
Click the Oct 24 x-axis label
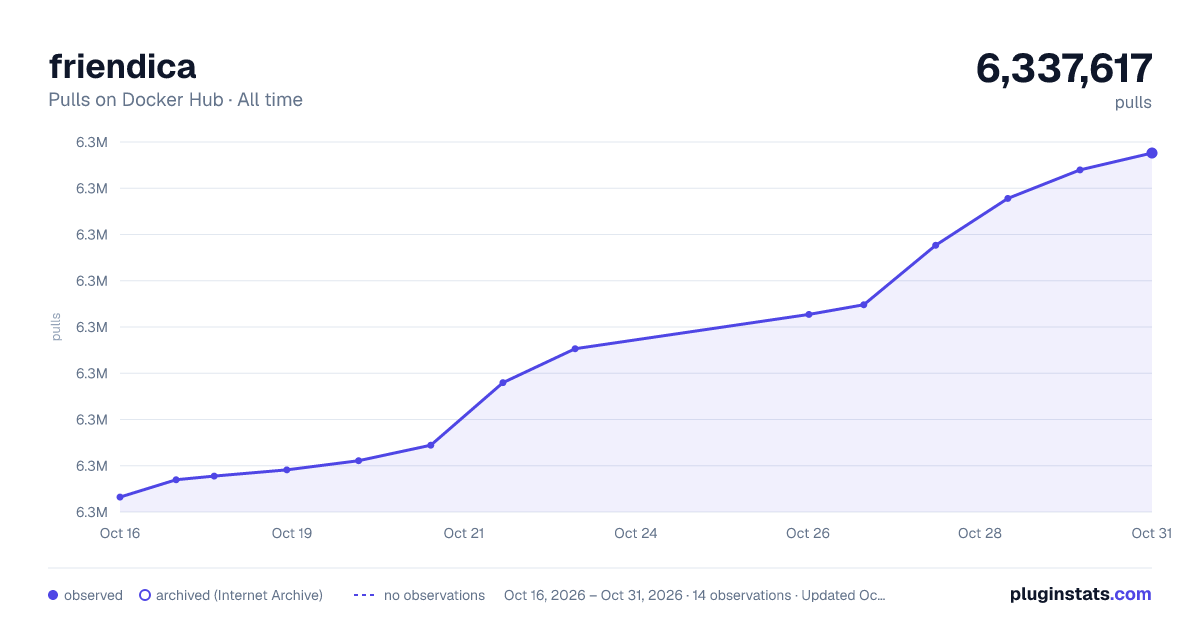636,533
